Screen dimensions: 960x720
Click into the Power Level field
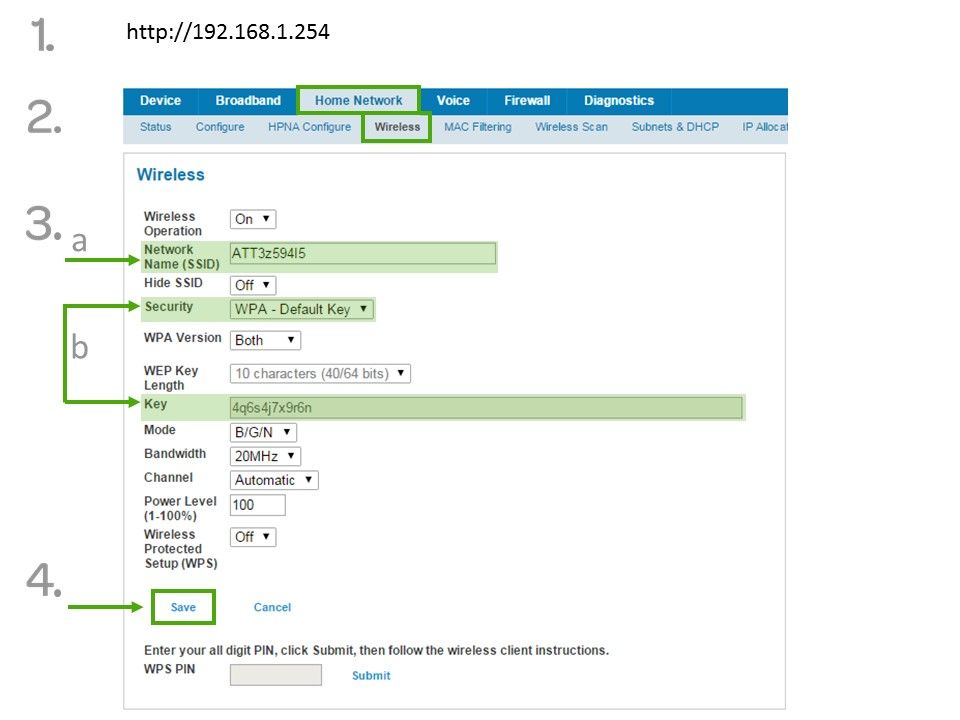pyautogui.click(x=257, y=506)
